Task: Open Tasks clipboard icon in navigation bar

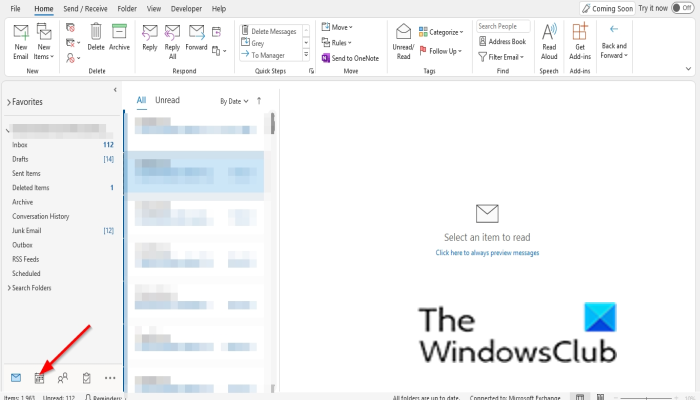Action: [87, 378]
